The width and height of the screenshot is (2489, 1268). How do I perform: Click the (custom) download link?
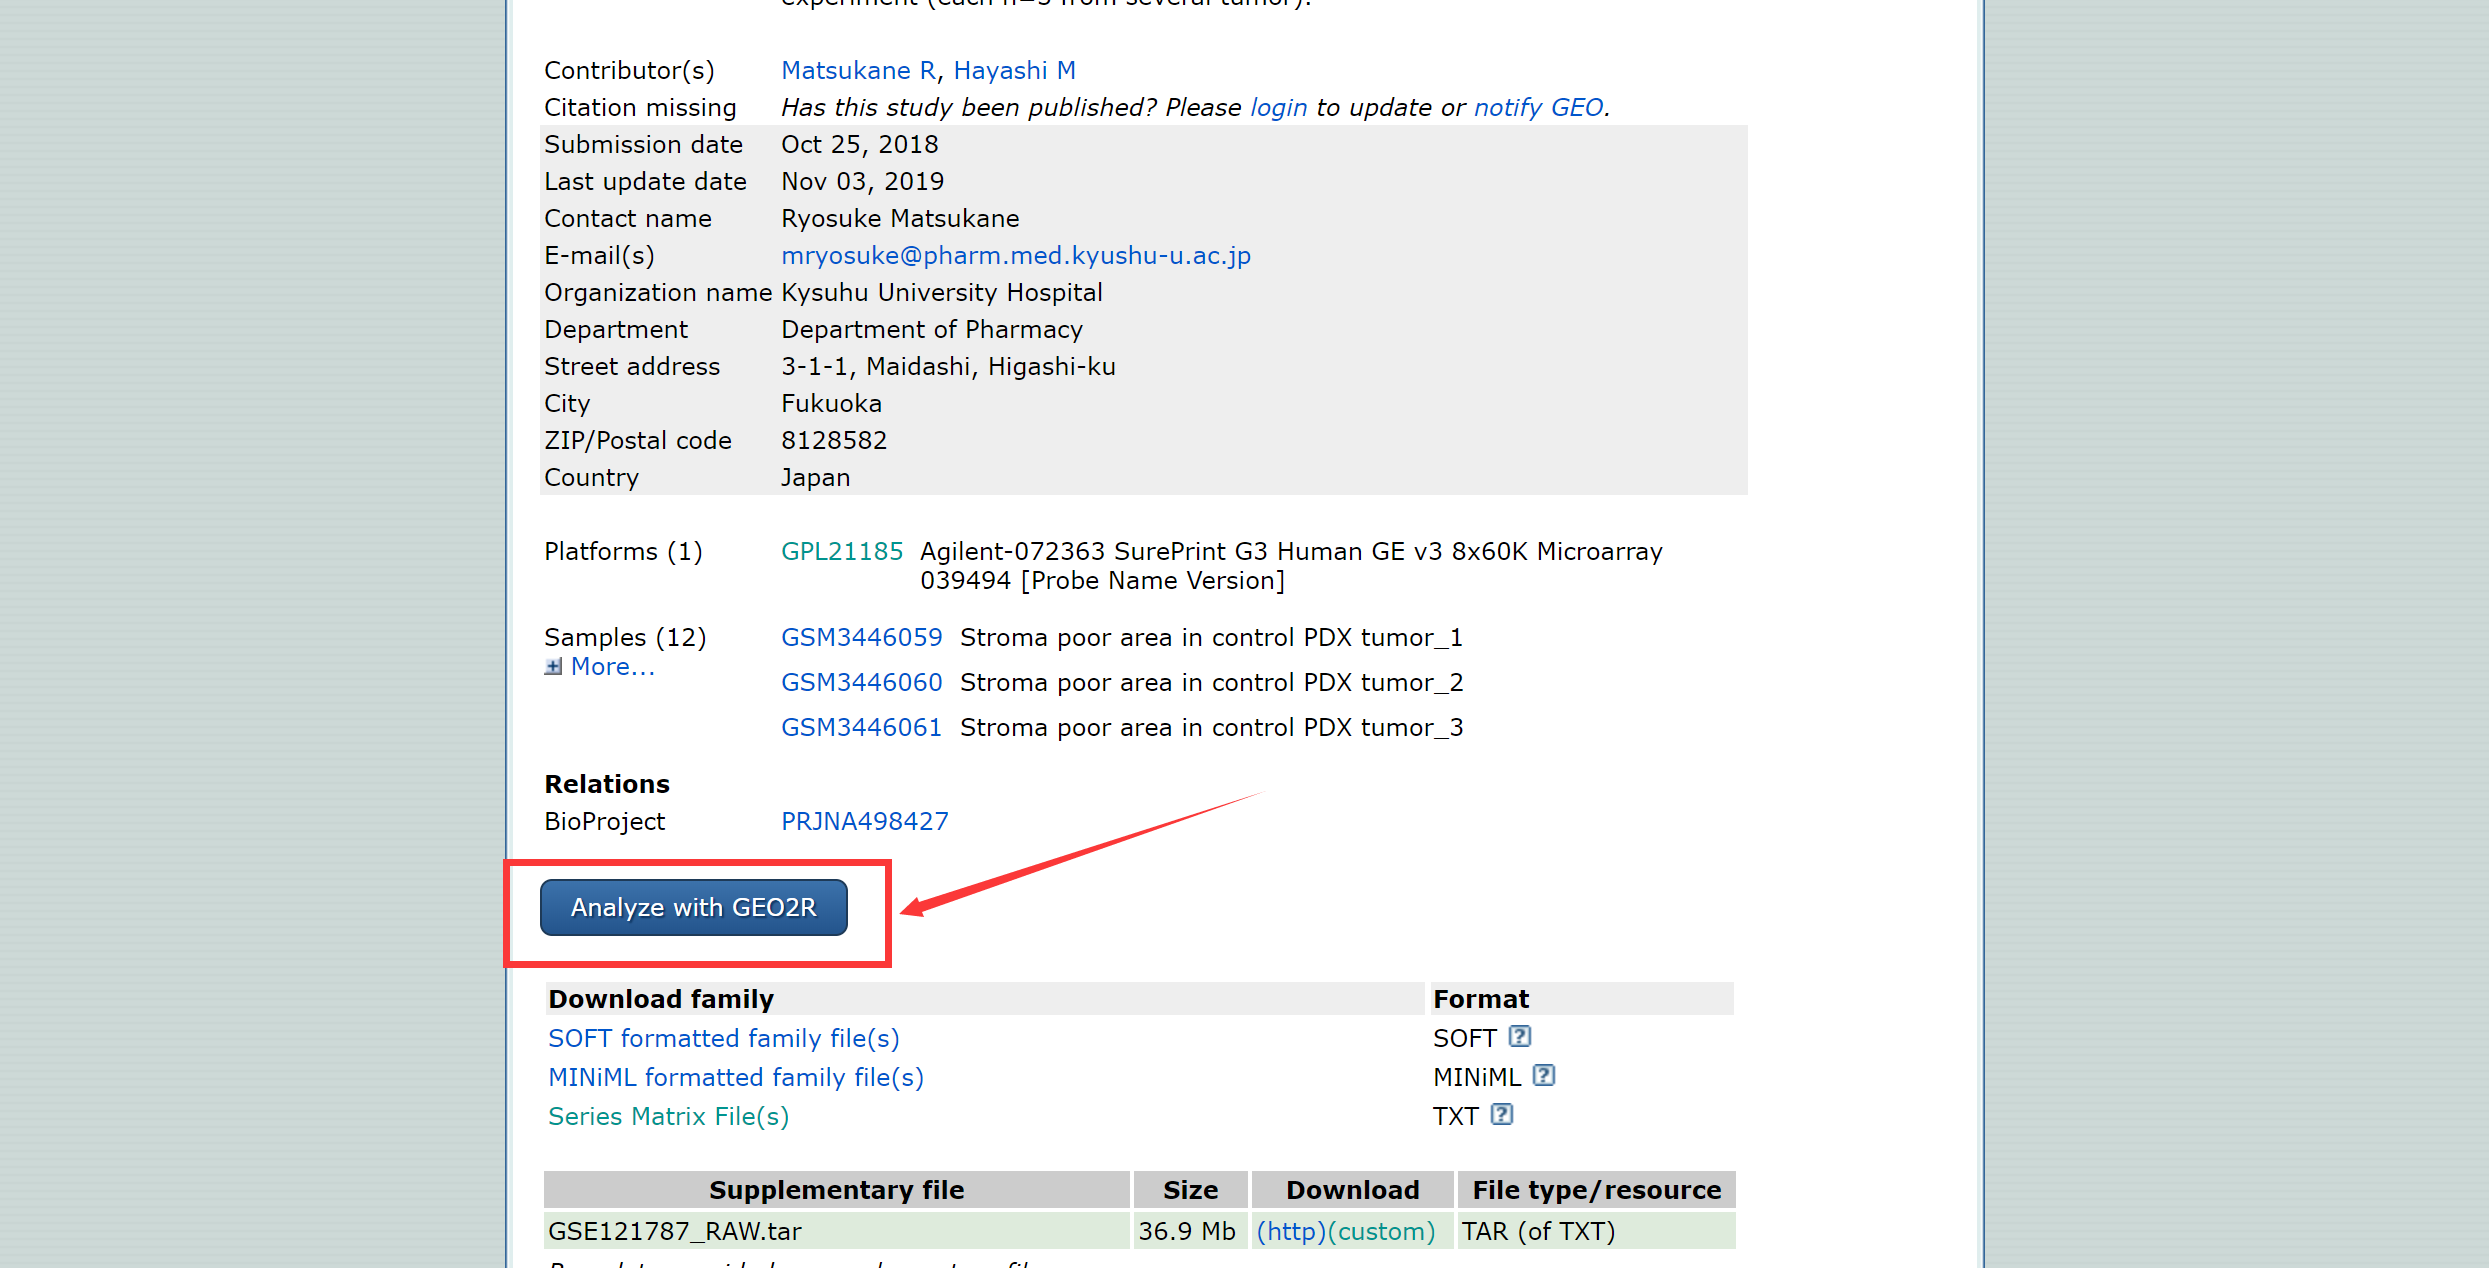[x=1381, y=1231]
